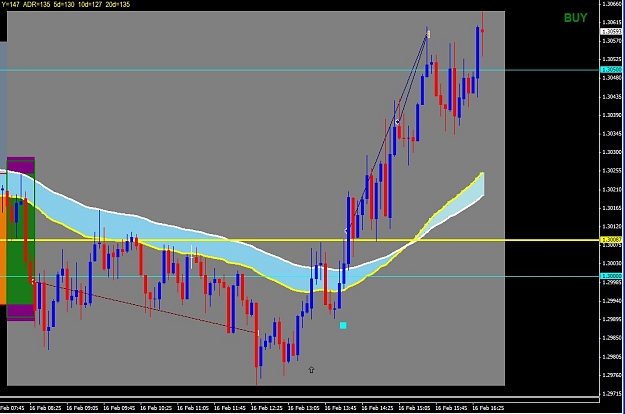This screenshot has height=414, width=625.
Task: Click the Y=147 value in header
Action: 11,5
